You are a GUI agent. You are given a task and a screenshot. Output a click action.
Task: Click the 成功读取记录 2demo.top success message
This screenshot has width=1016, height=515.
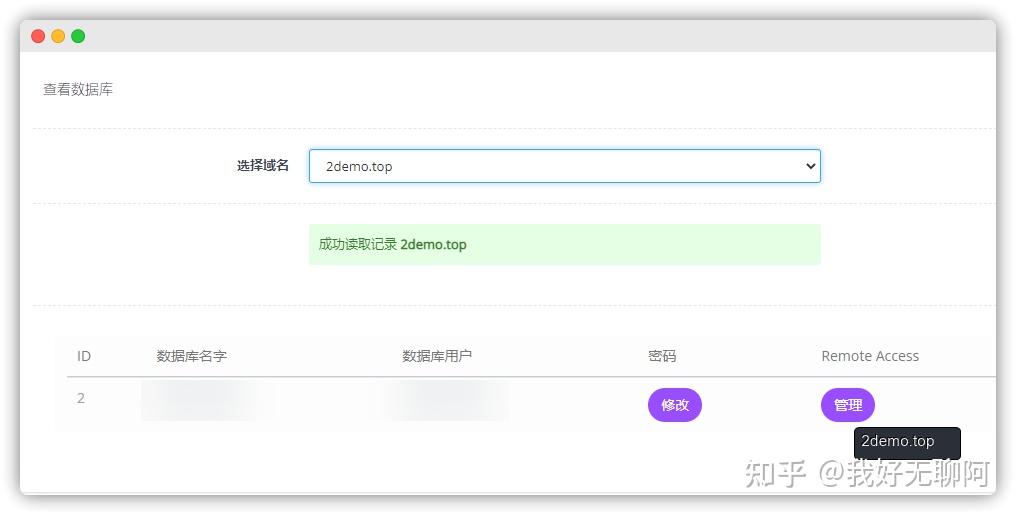tap(564, 244)
